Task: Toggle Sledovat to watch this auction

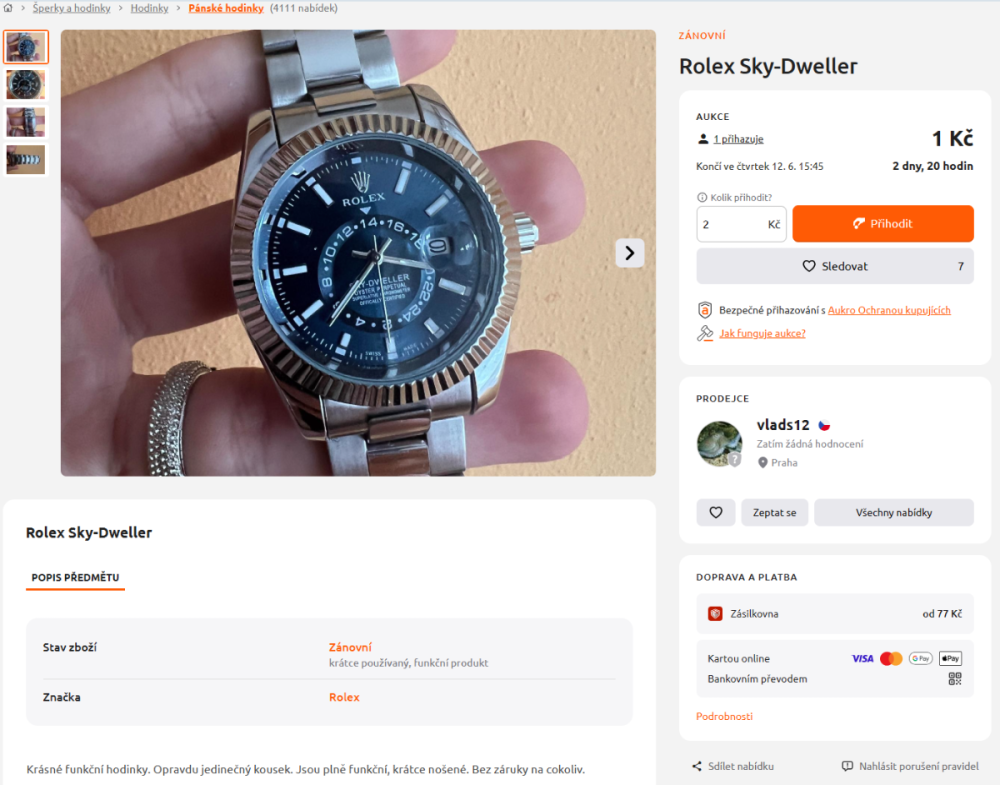Action: pos(835,267)
